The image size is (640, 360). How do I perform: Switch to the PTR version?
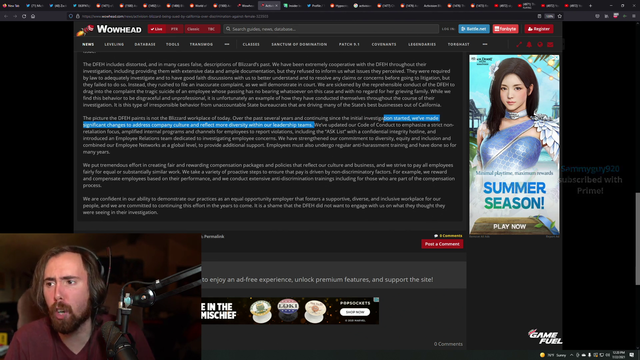[x=174, y=29]
